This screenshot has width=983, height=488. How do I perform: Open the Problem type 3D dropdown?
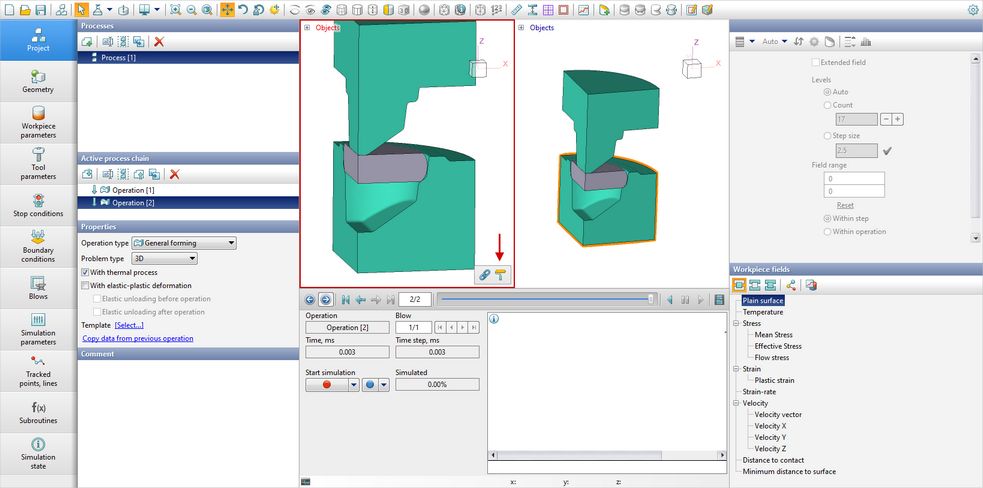click(x=165, y=258)
